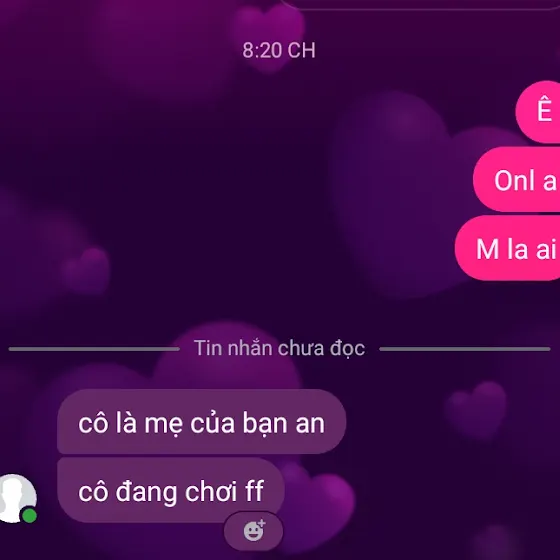
Task: Click the "Tin nhắn chưa đọc" divider label
Action: 279,348
